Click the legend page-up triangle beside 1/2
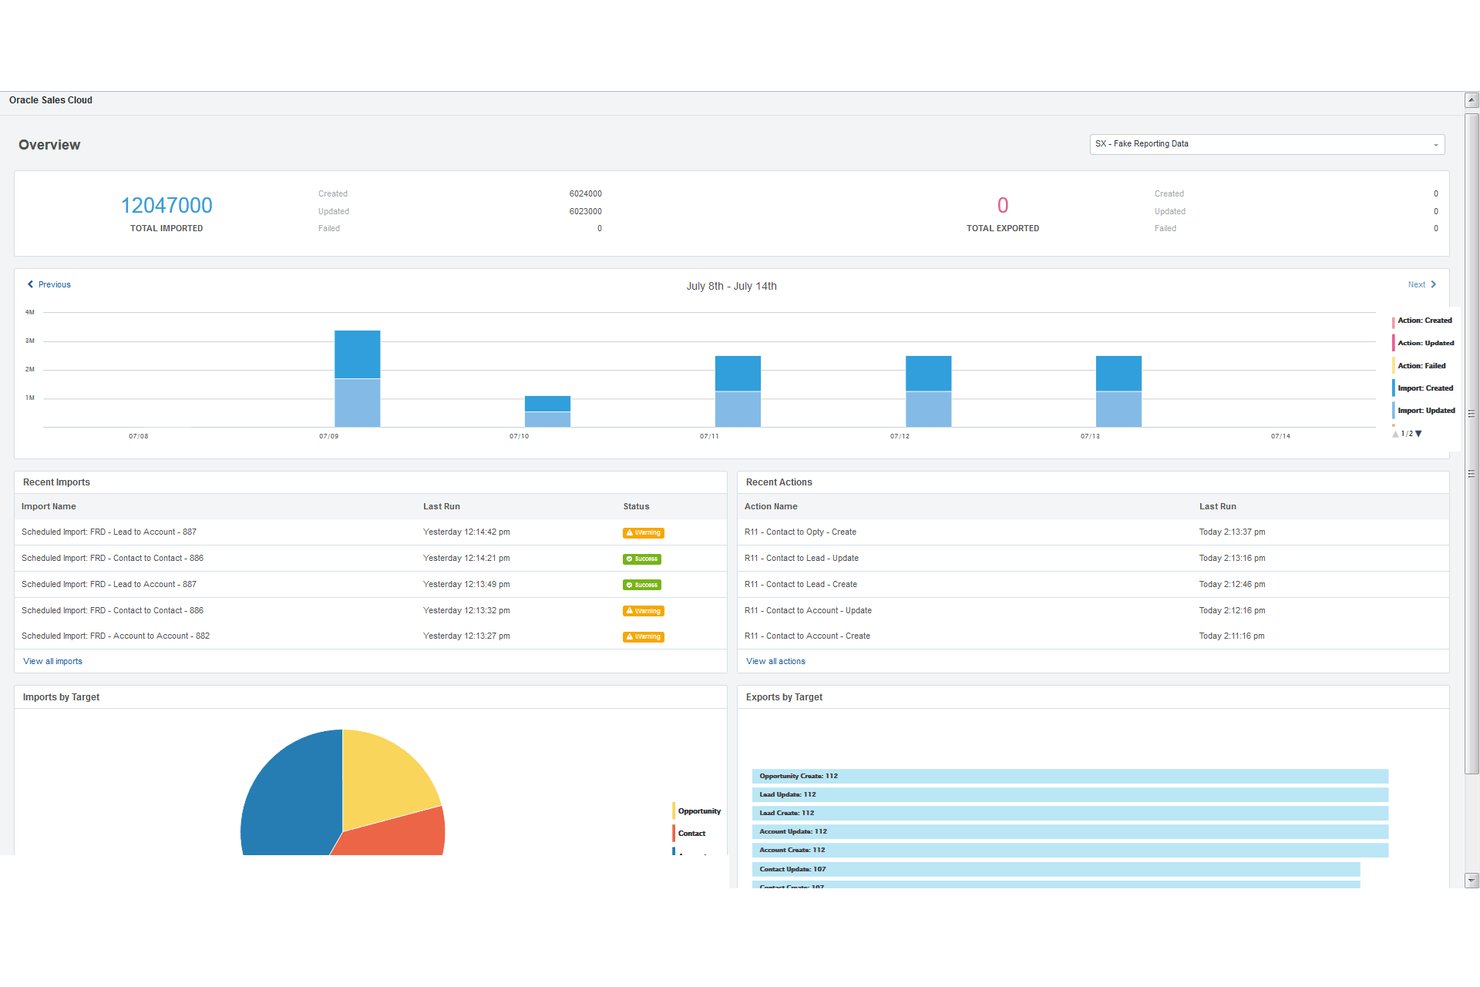 (1396, 434)
